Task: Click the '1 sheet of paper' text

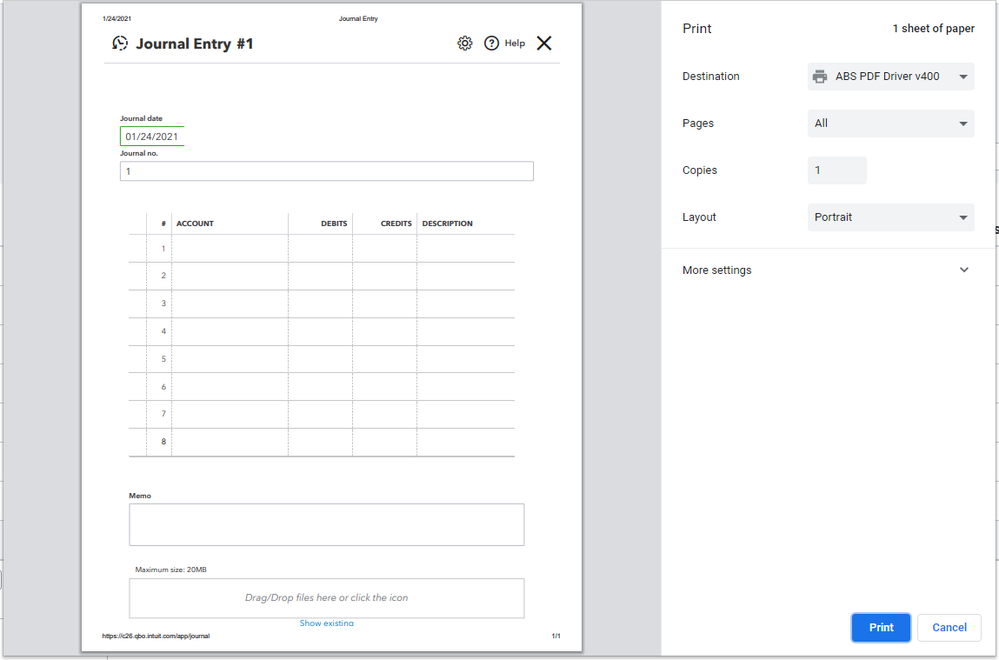Action: (x=933, y=29)
